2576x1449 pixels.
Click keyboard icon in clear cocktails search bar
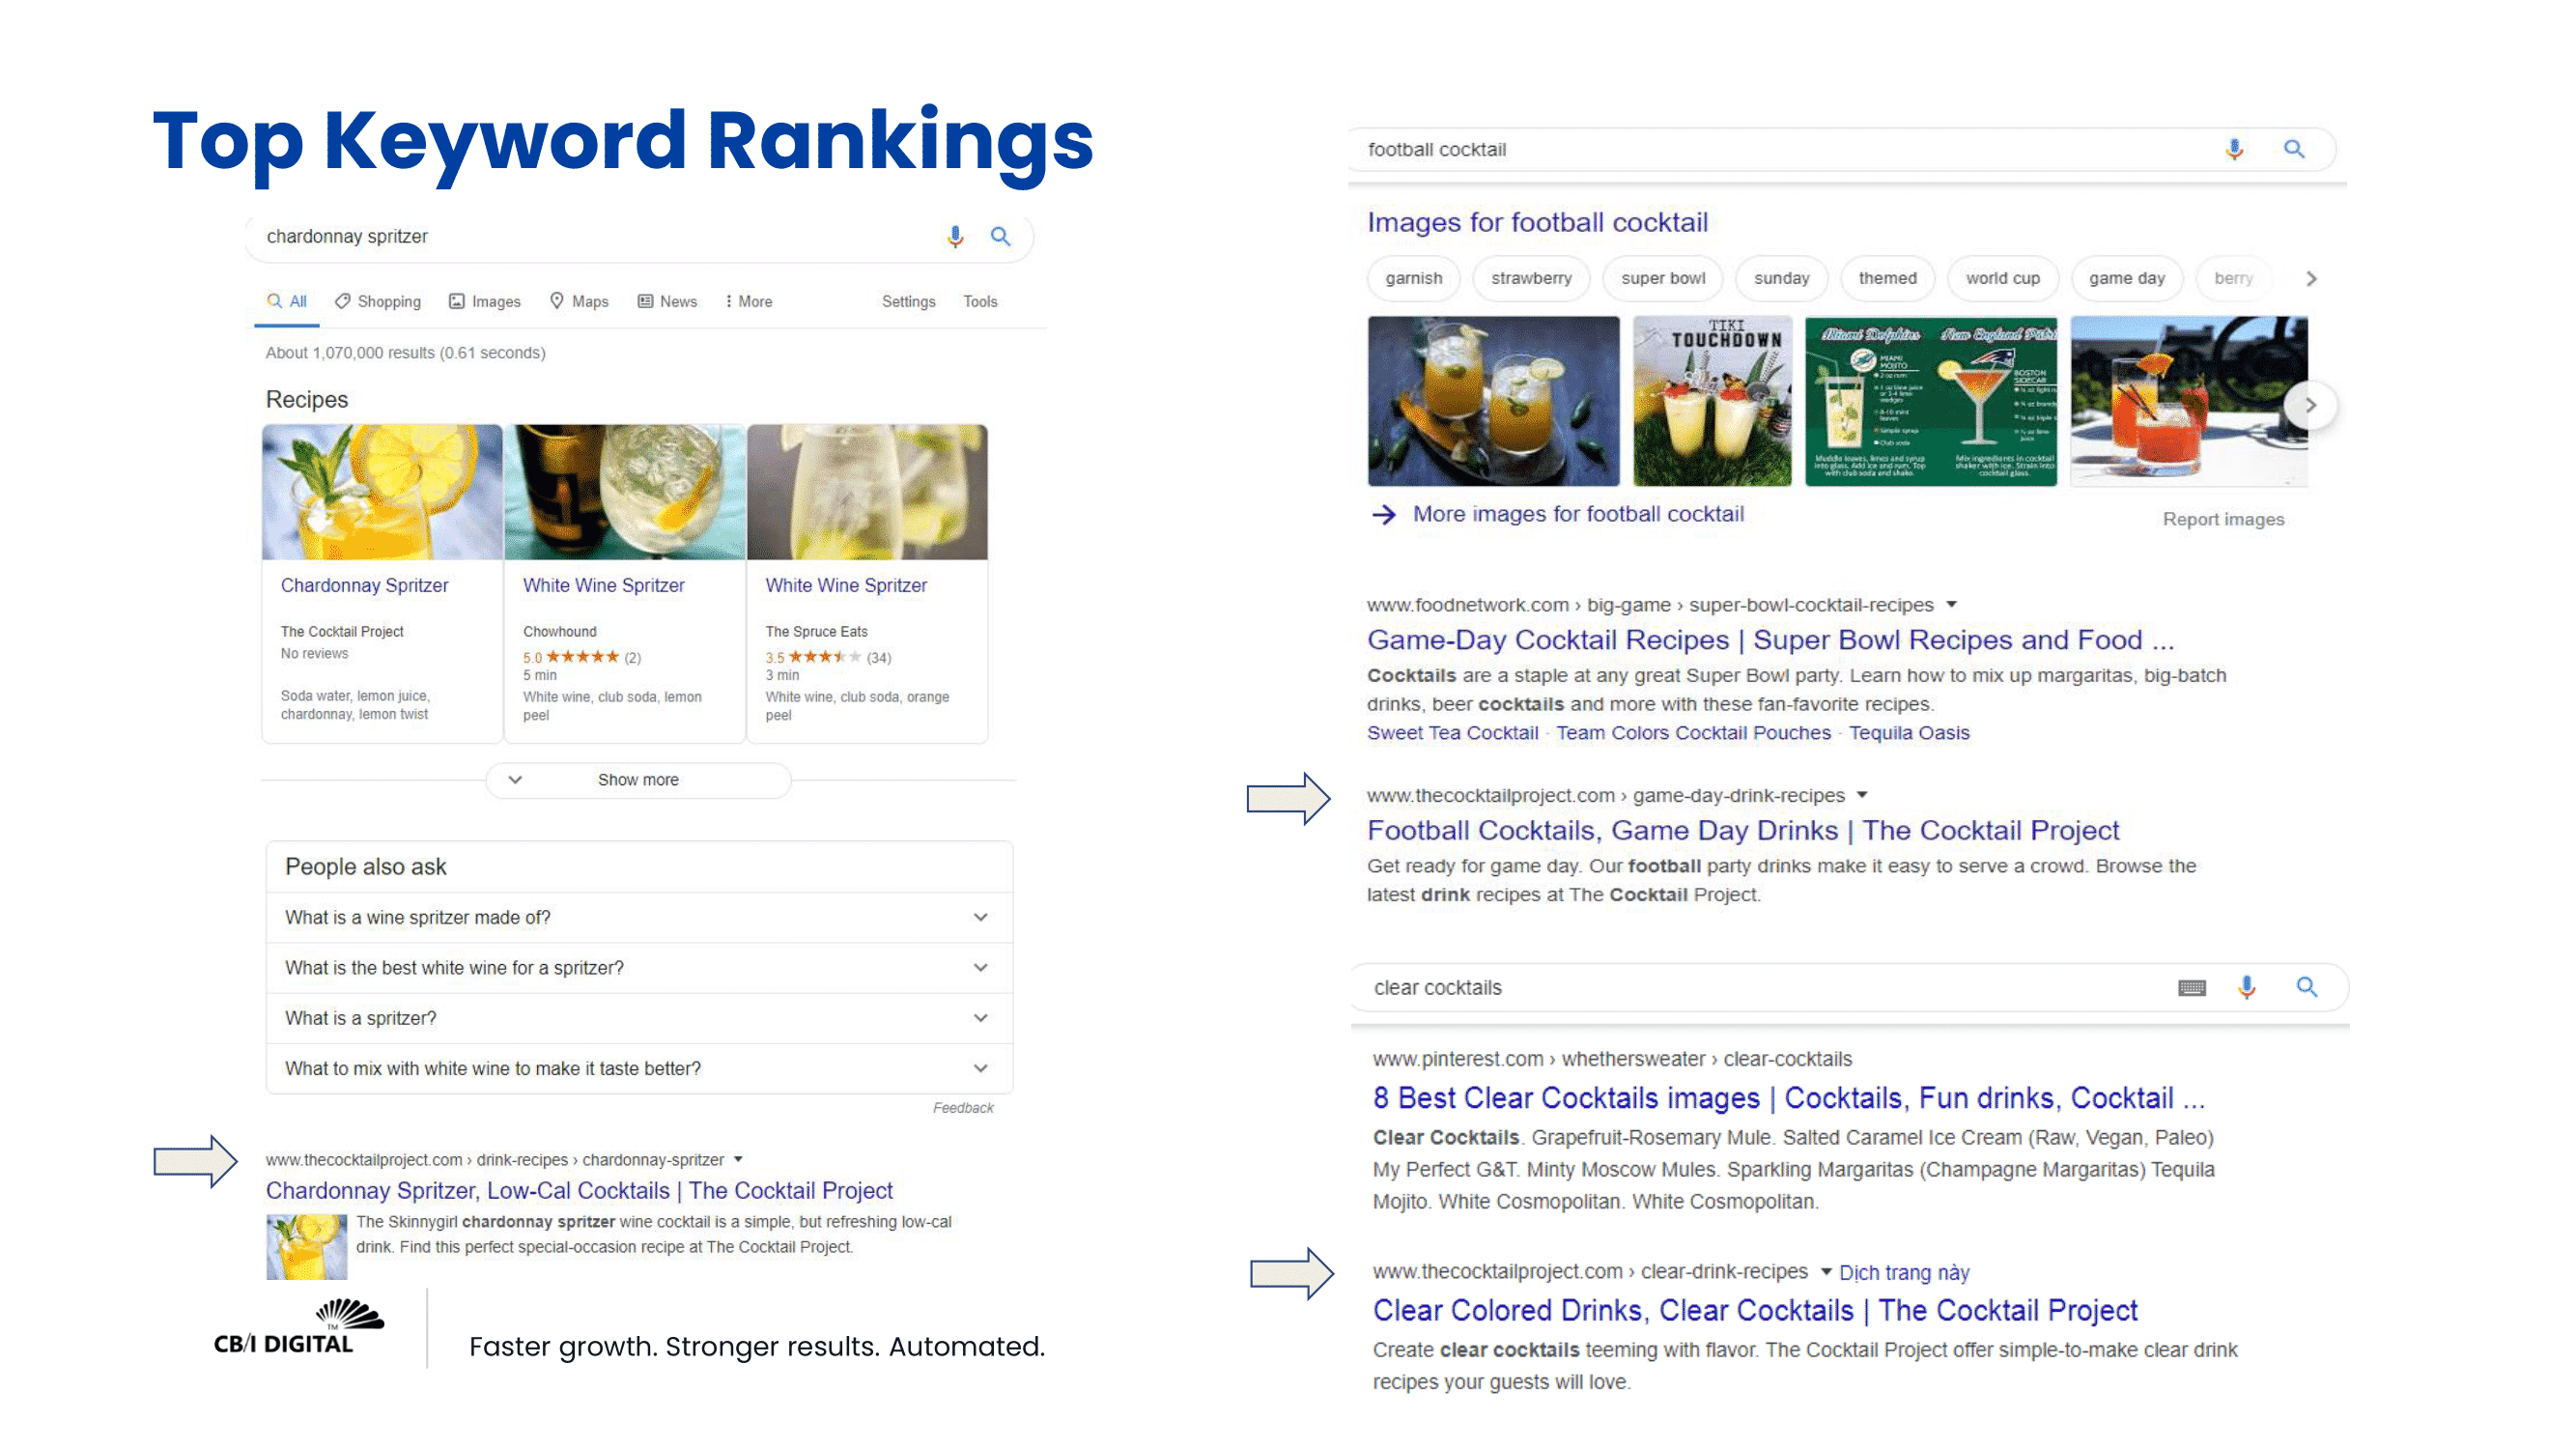click(x=2191, y=988)
